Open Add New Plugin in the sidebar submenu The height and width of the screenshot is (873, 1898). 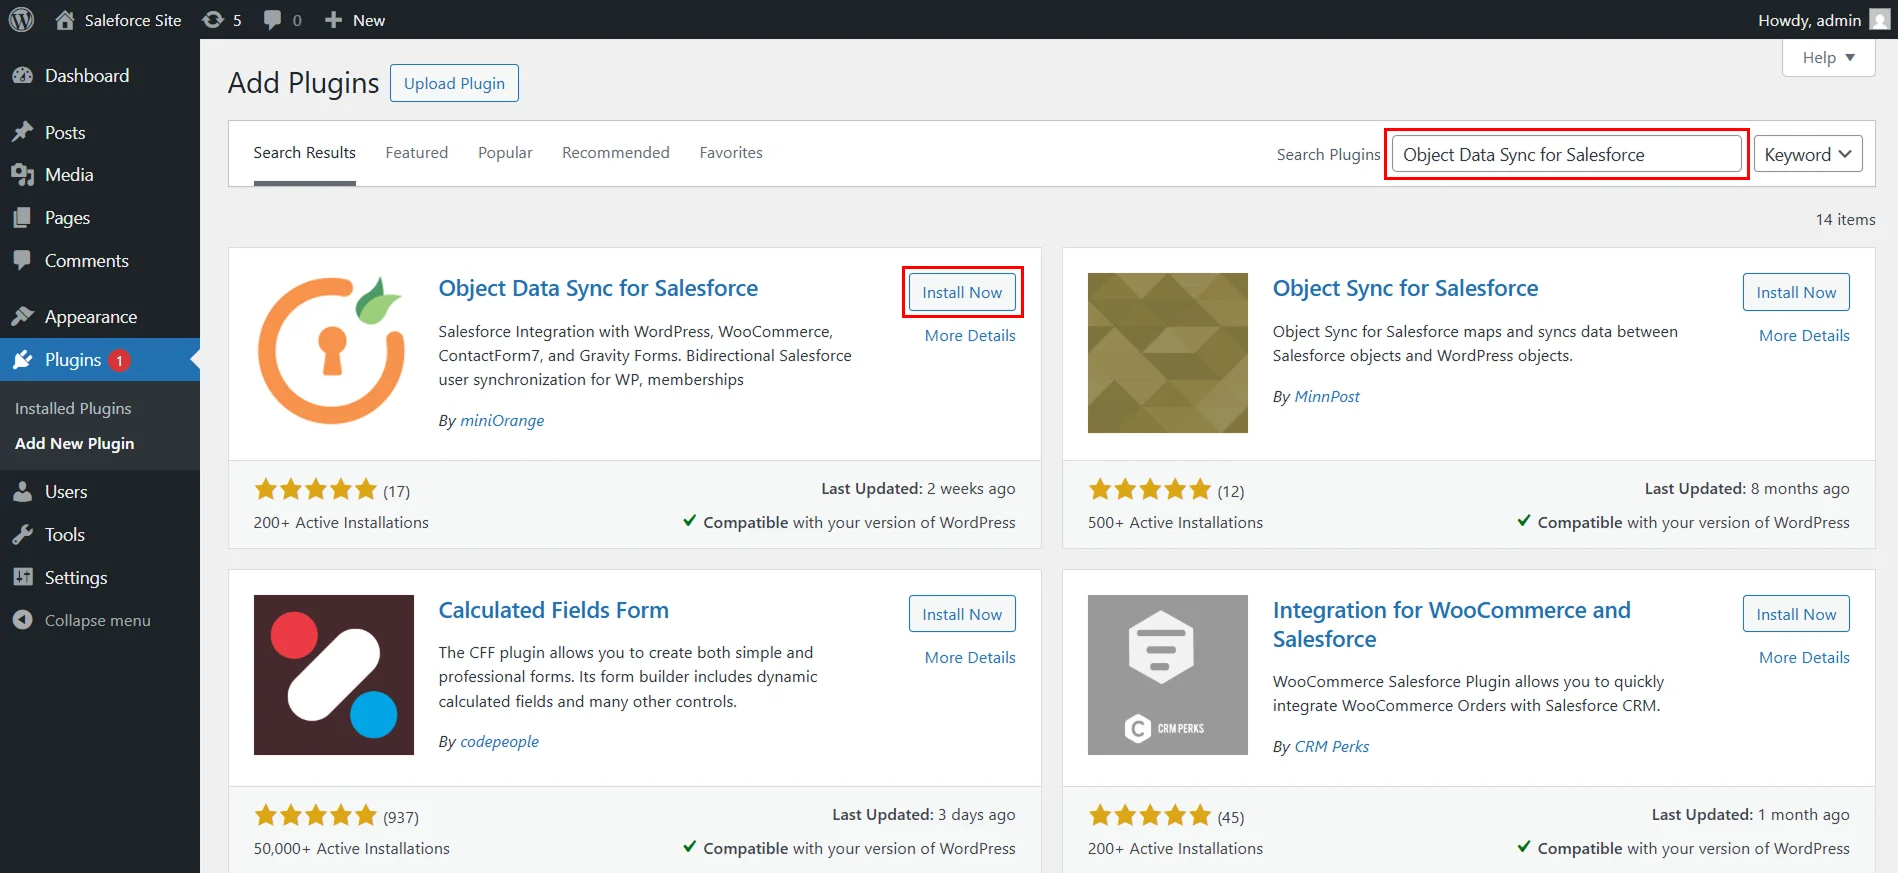click(x=74, y=443)
